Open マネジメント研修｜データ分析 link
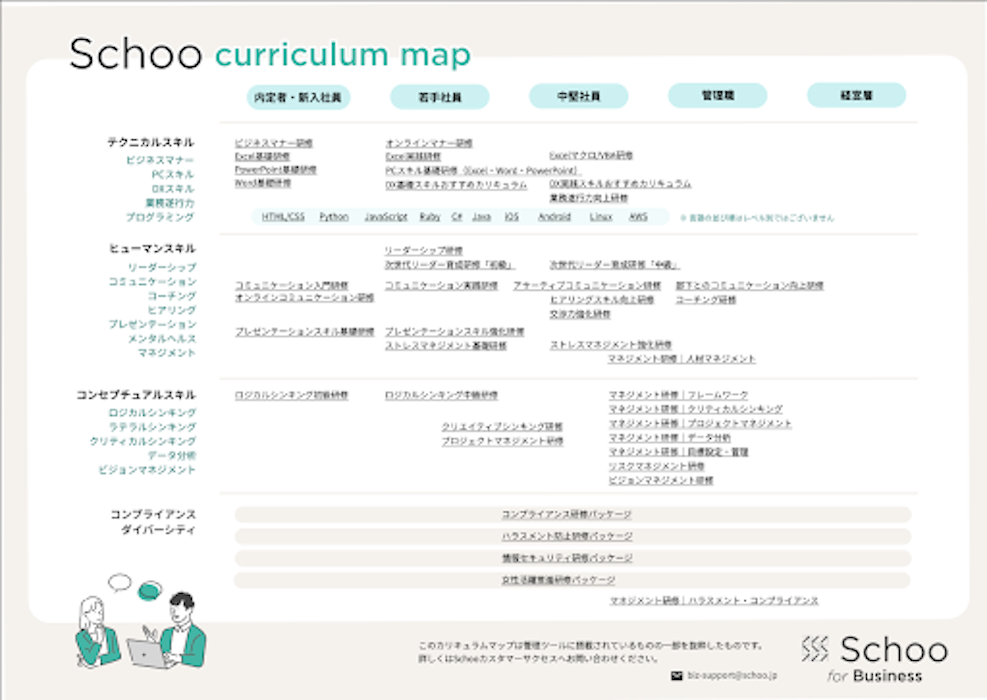This screenshot has width=987, height=700. click(670, 438)
